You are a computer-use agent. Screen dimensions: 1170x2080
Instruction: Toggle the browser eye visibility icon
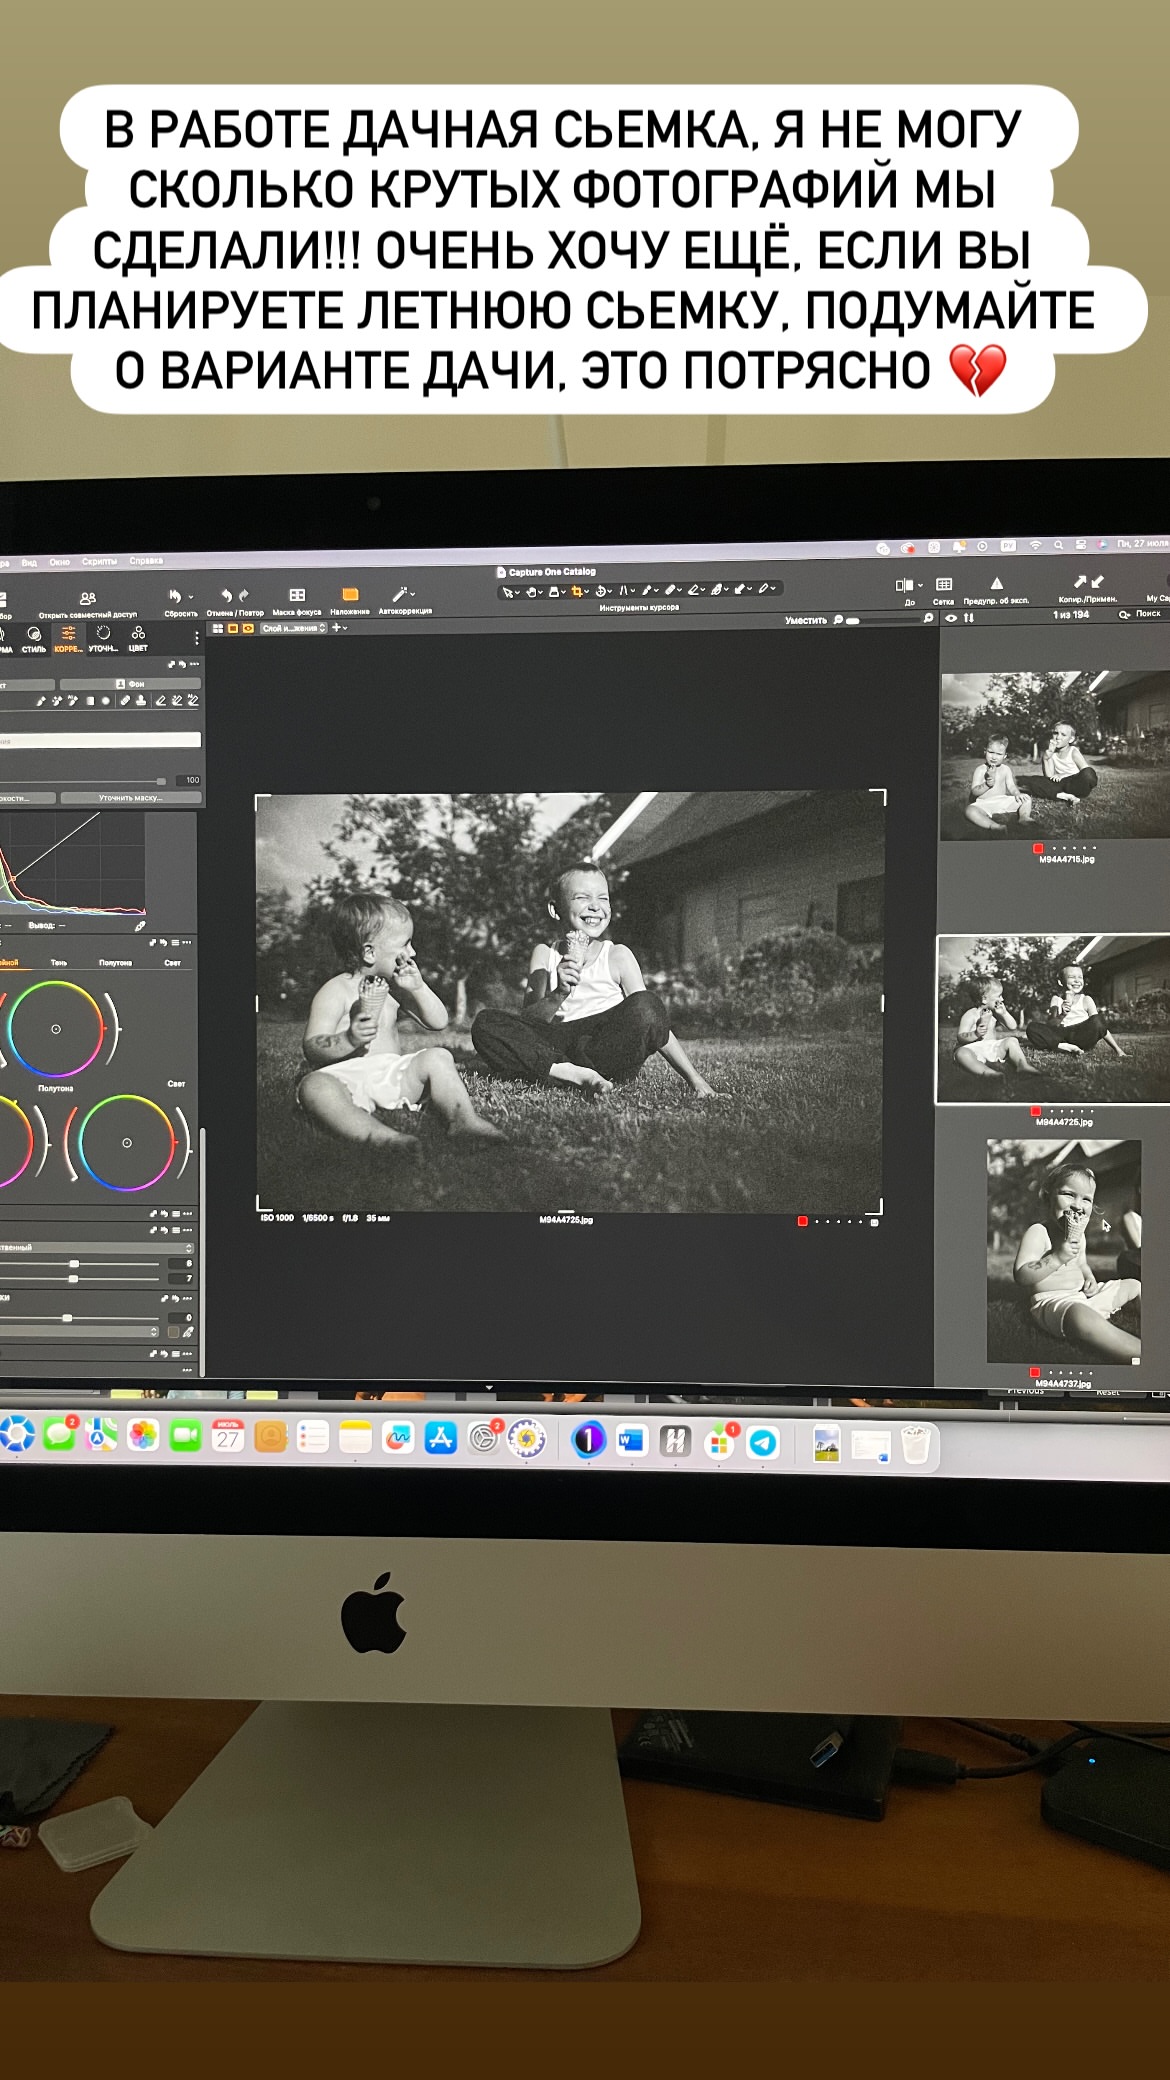(x=951, y=617)
